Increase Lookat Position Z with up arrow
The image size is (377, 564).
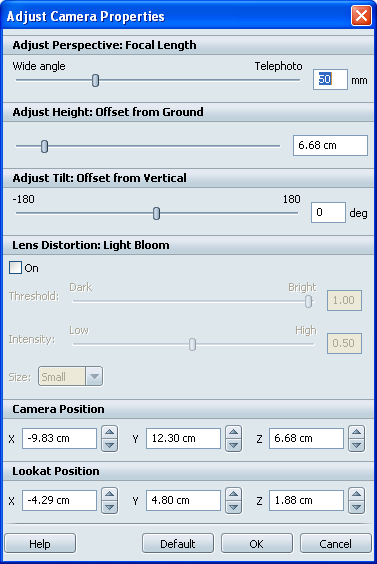point(356,494)
